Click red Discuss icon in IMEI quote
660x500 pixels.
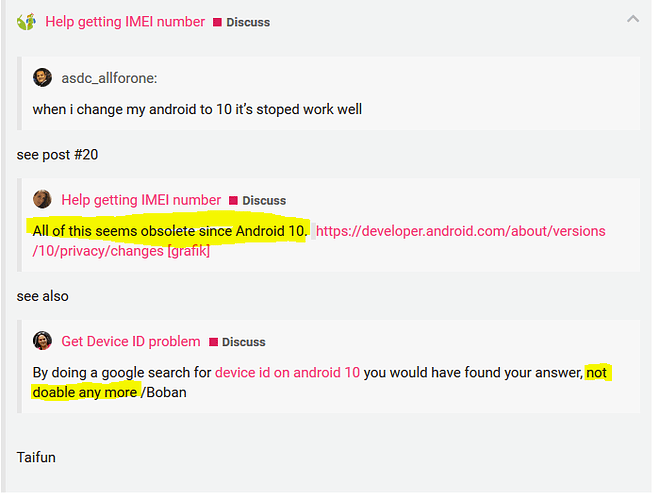coord(233,201)
